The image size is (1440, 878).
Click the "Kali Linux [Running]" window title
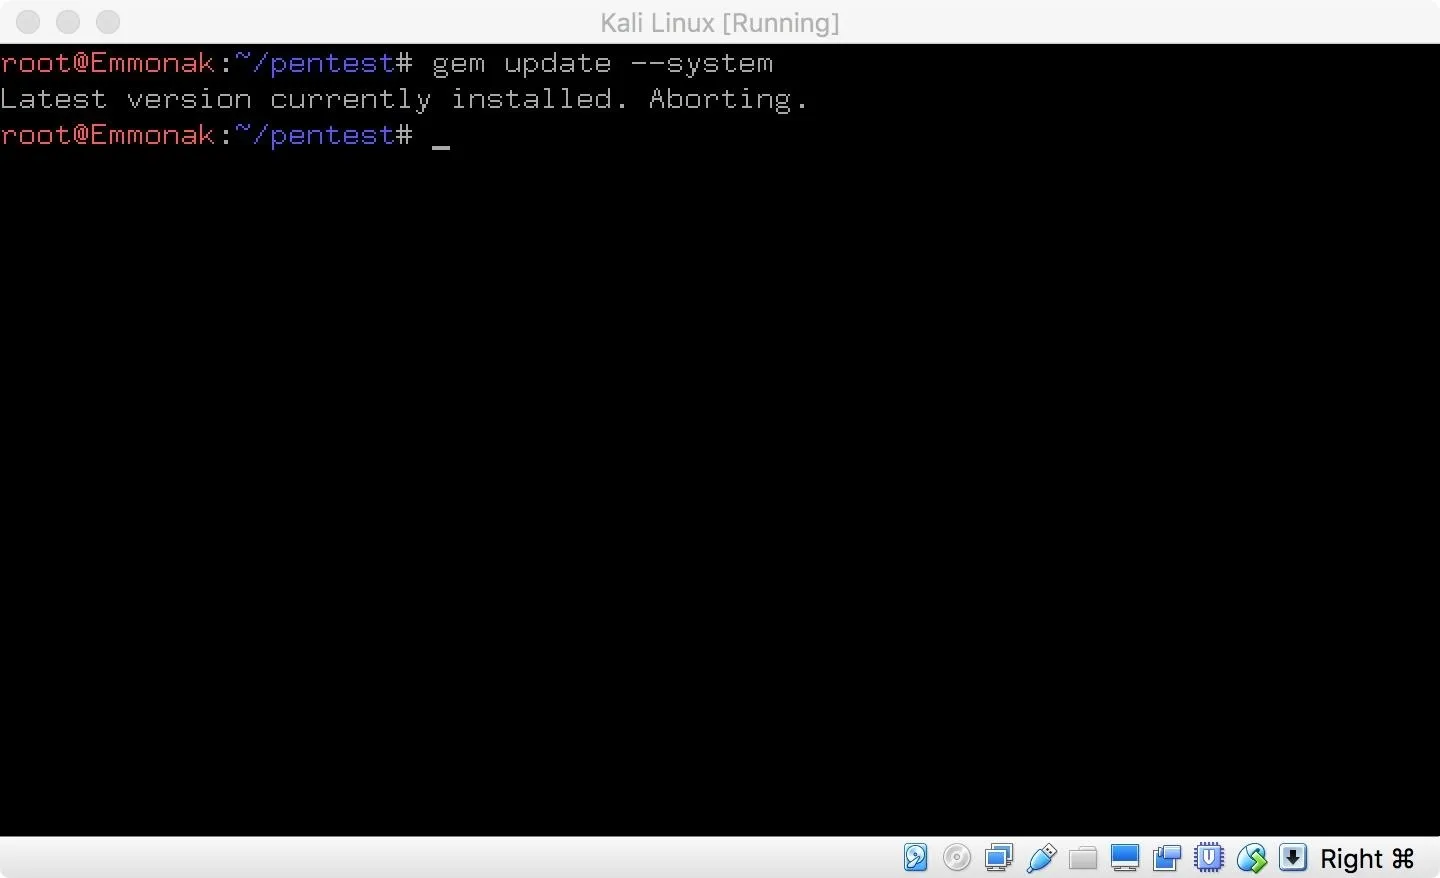tap(720, 22)
